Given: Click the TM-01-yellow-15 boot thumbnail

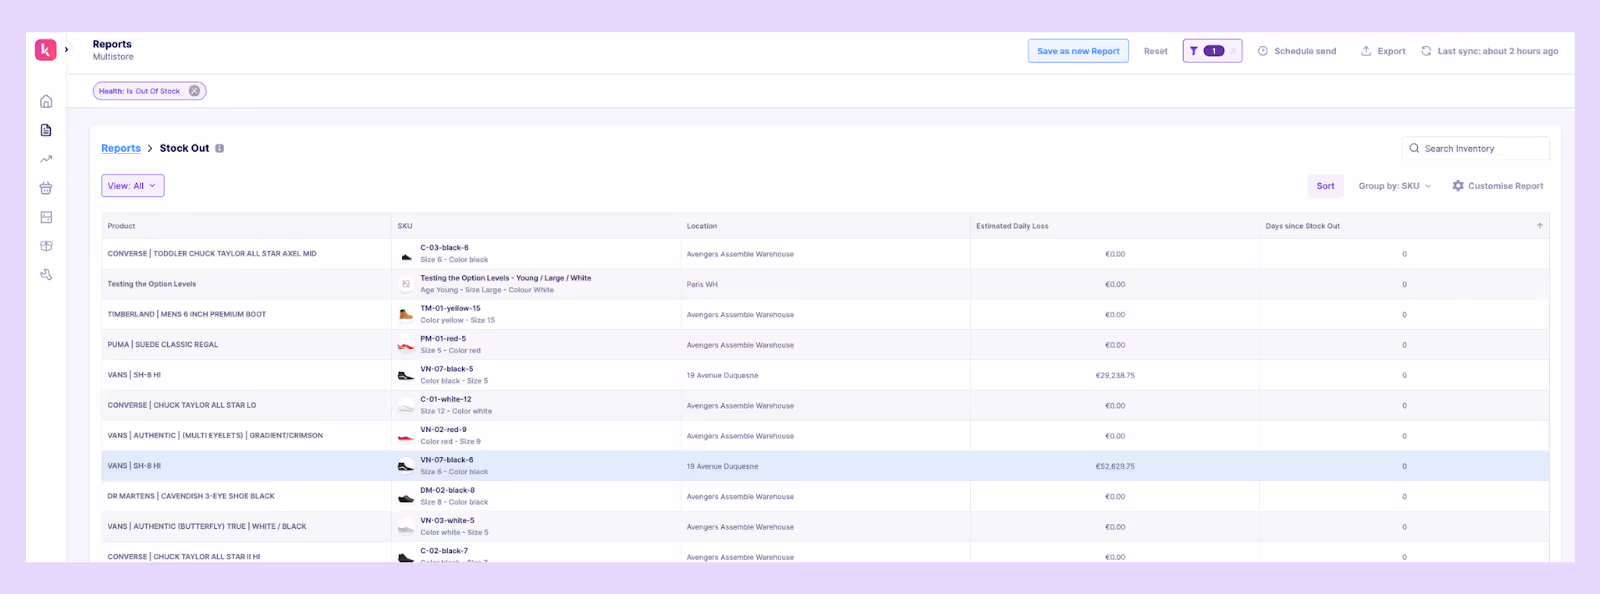Looking at the screenshot, I should tap(406, 315).
